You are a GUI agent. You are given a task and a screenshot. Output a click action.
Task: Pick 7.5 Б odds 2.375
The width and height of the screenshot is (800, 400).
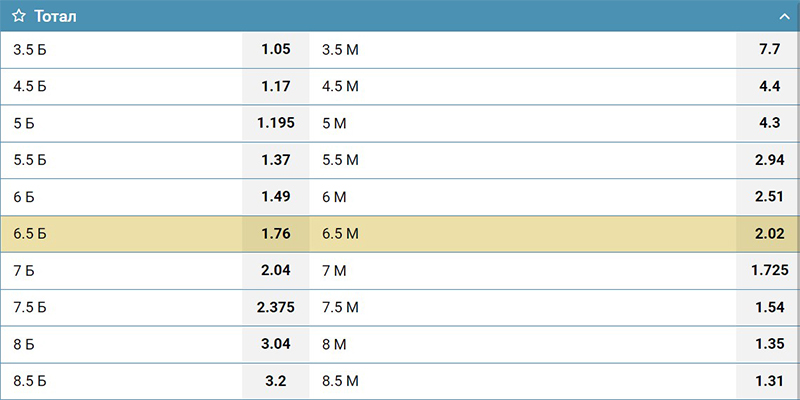coord(276,307)
